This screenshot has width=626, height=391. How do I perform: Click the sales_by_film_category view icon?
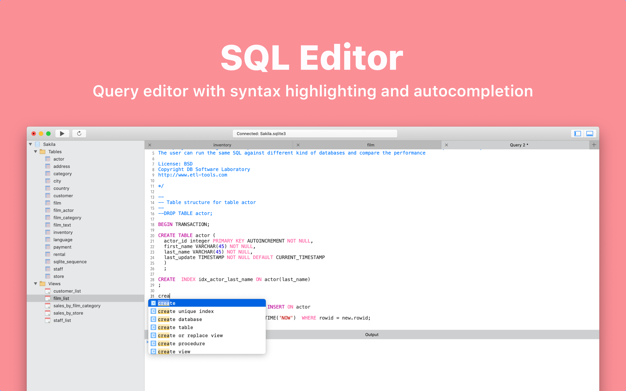coord(48,306)
